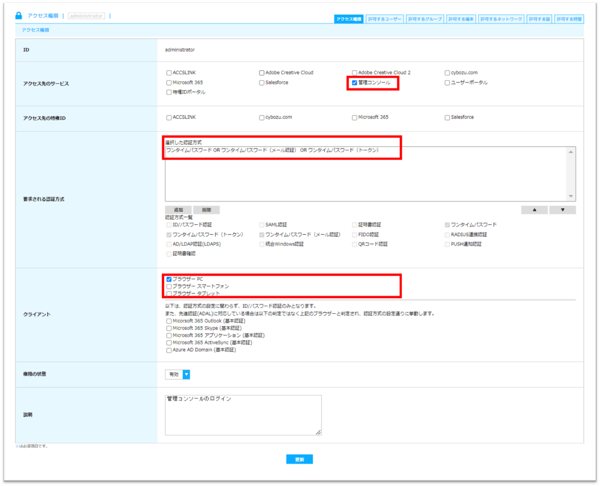
Task: Move selected method down with ▼ button
Action: tap(562, 210)
